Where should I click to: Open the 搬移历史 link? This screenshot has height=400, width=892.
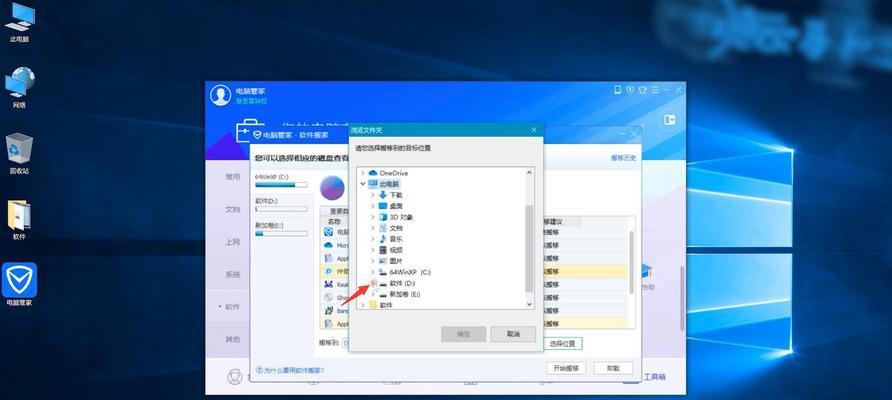[x=624, y=158]
